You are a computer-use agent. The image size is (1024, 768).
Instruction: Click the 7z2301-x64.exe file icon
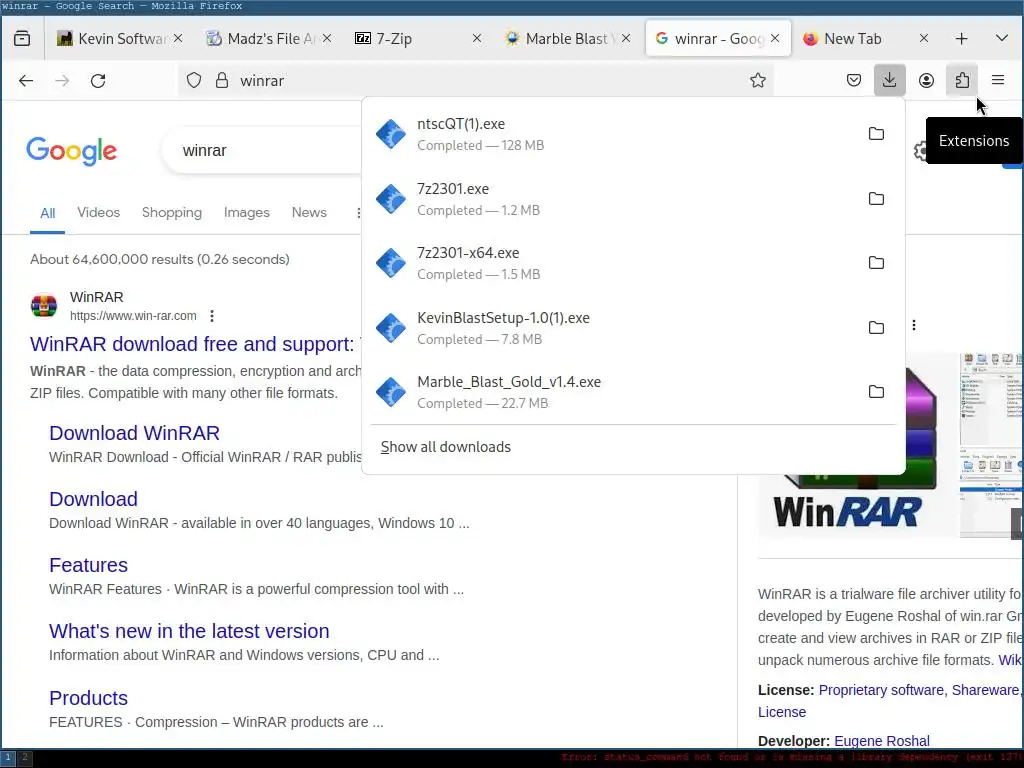[391, 263]
